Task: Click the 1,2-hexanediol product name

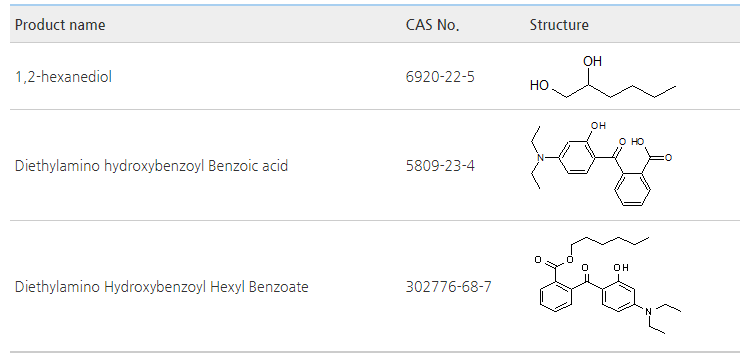Action: (63, 76)
